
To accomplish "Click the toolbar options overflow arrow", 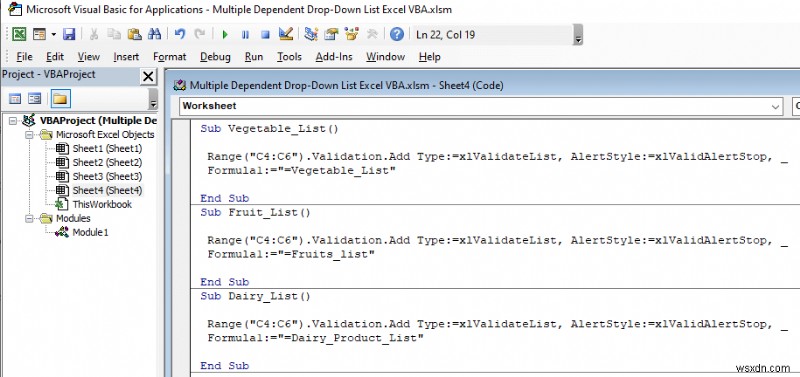I will tap(578, 35).
